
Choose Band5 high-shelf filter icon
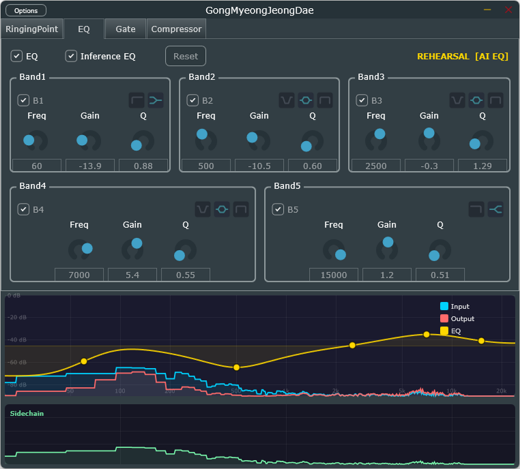coord(496,209)
